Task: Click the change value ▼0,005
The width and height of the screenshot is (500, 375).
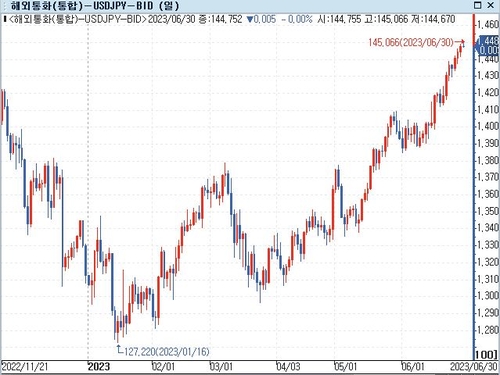Action: point(261,19)
